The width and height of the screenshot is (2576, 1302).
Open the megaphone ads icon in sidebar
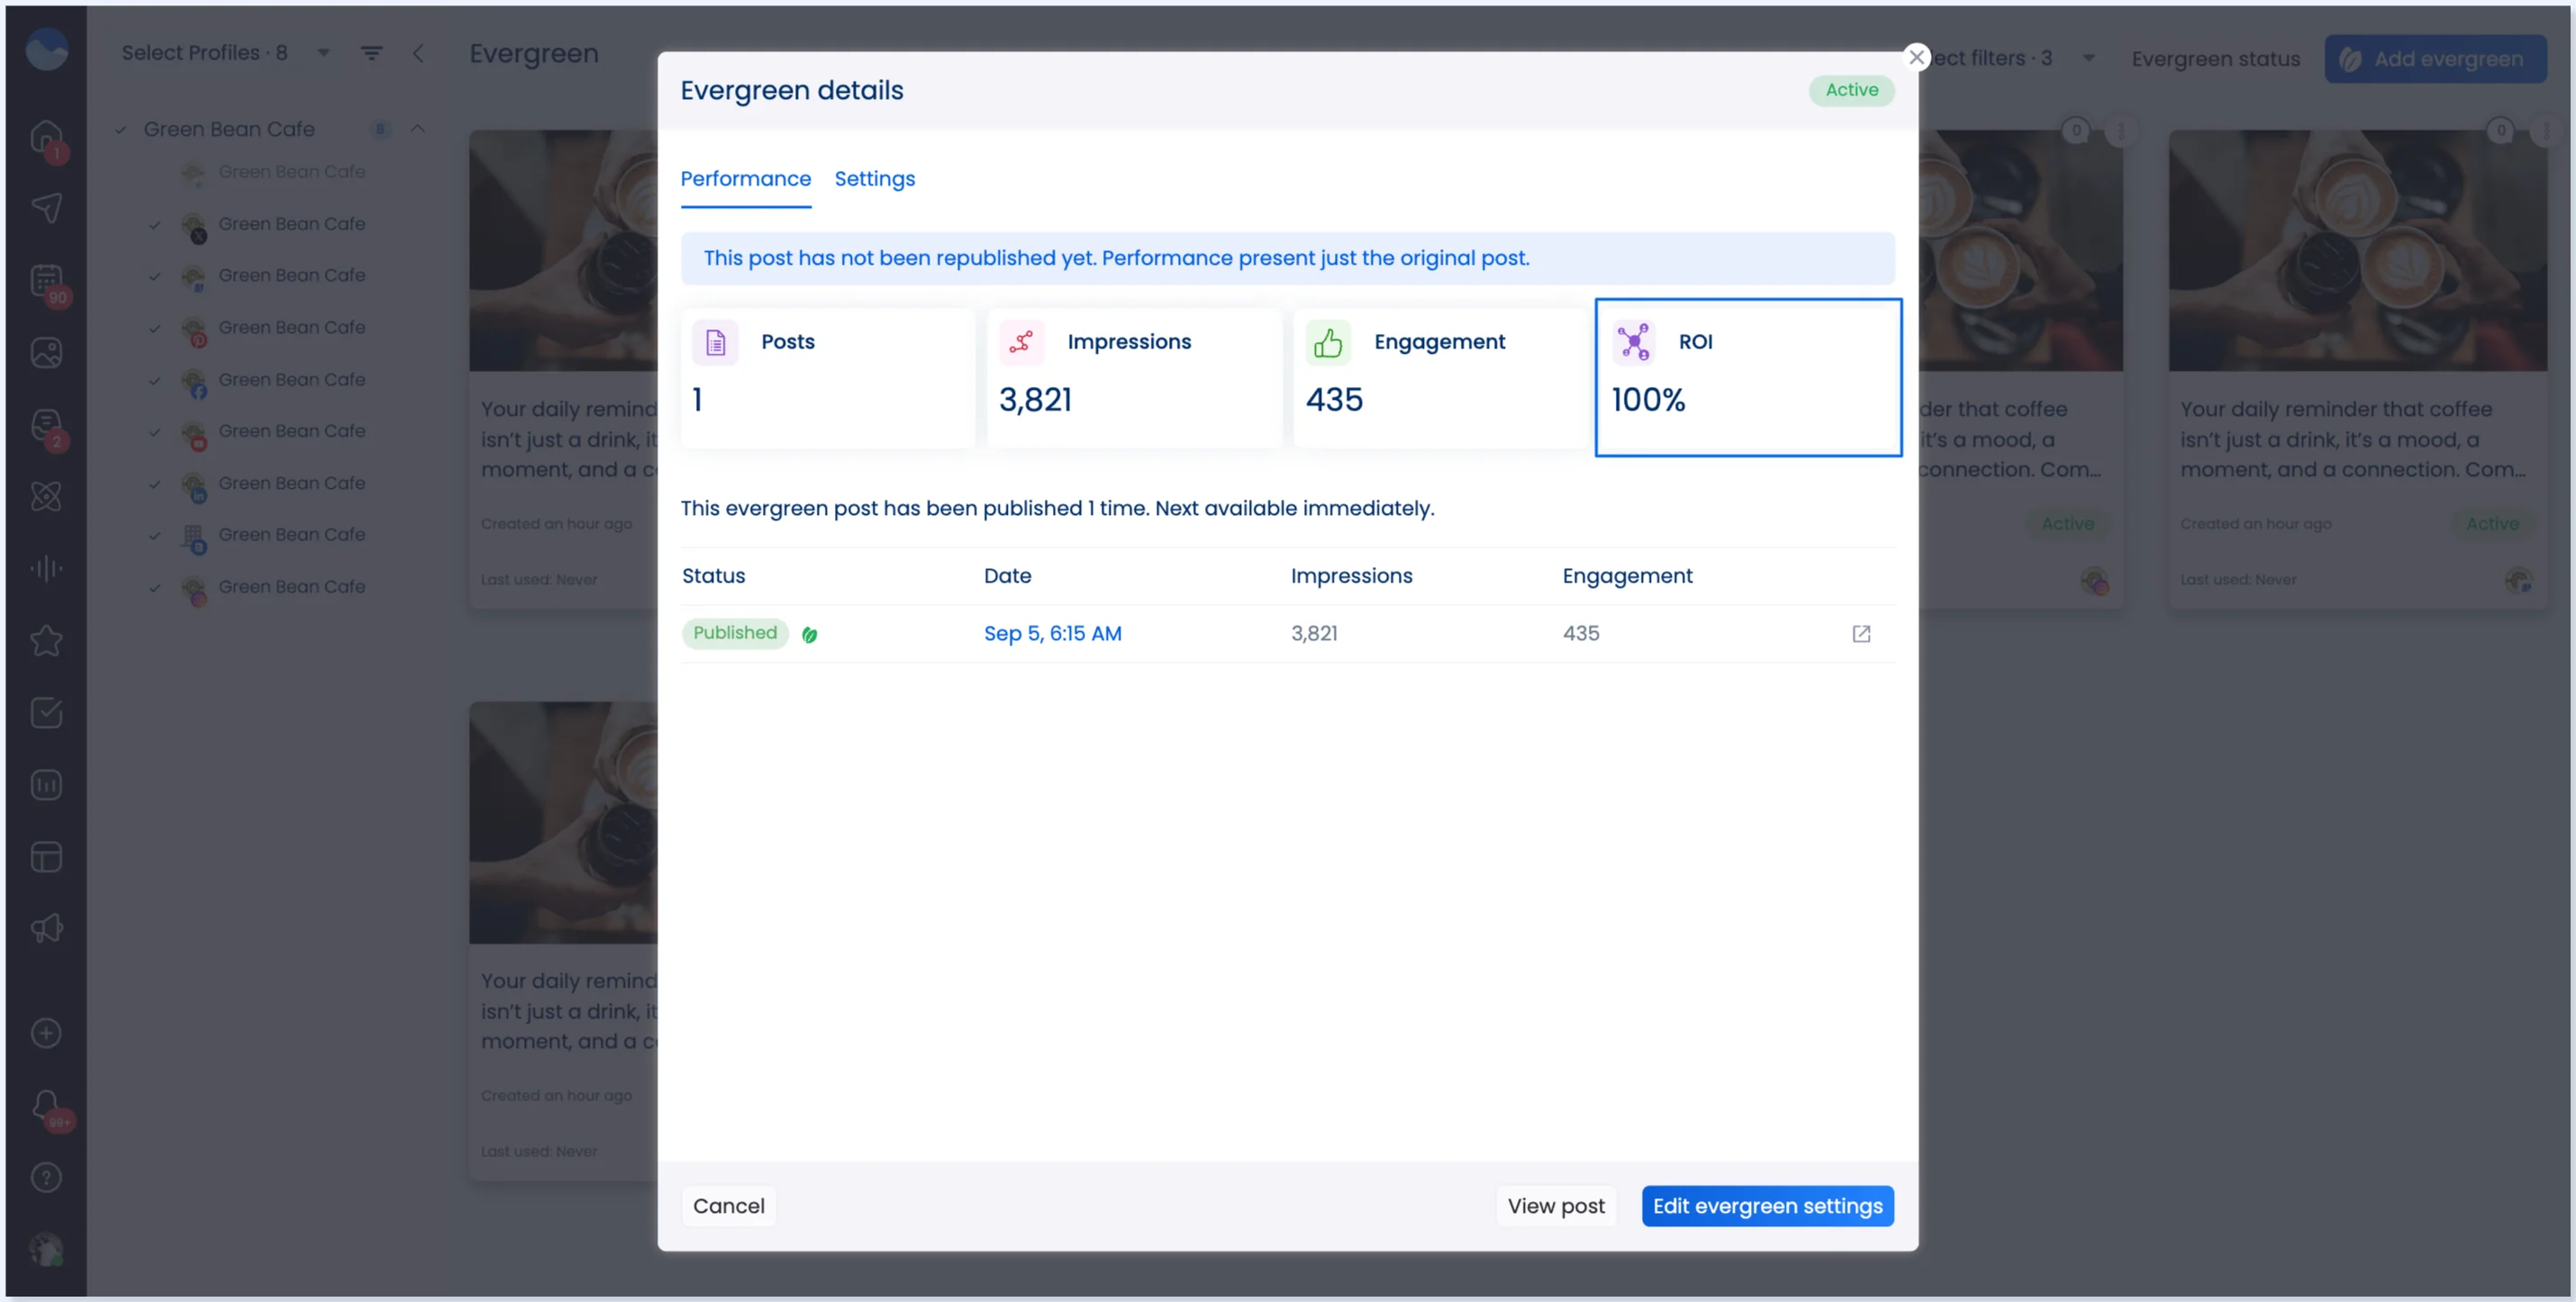tap(46, 929)
